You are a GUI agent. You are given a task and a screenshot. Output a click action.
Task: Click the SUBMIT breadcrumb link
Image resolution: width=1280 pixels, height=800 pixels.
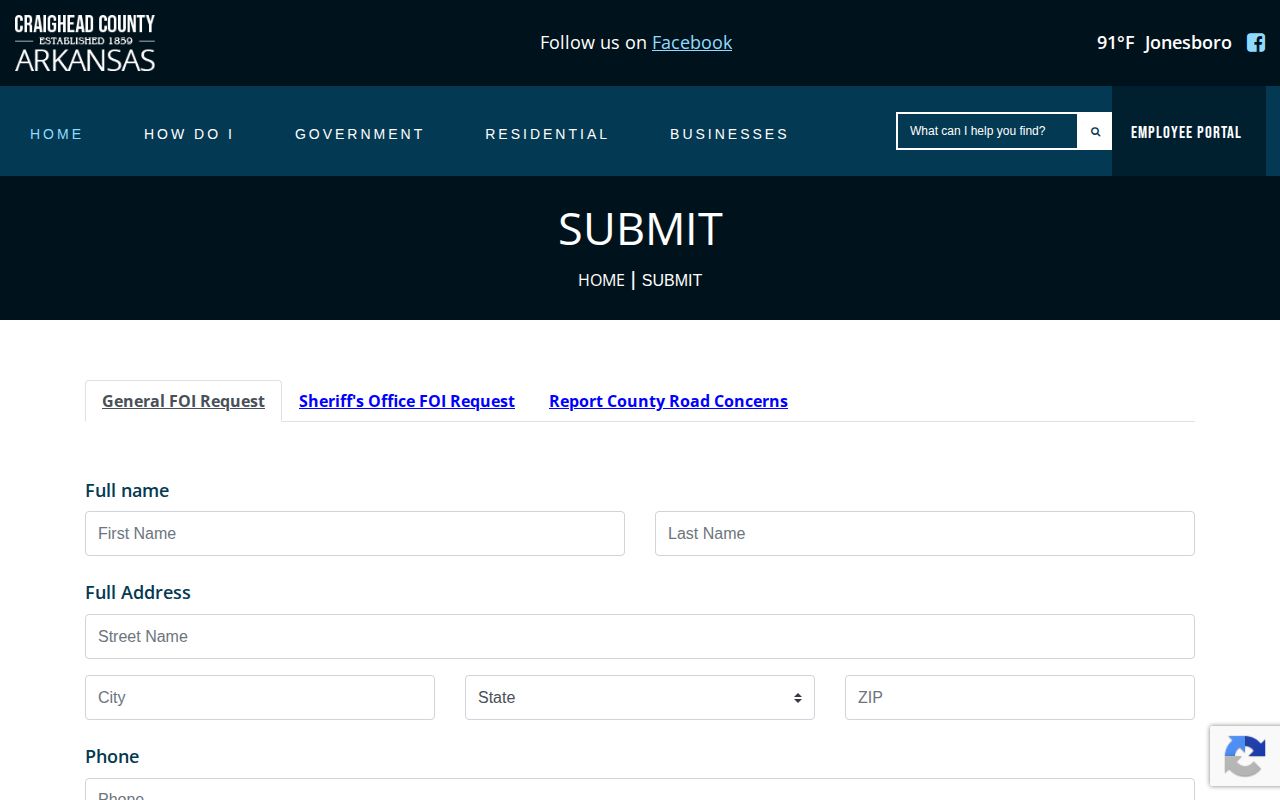672,280
